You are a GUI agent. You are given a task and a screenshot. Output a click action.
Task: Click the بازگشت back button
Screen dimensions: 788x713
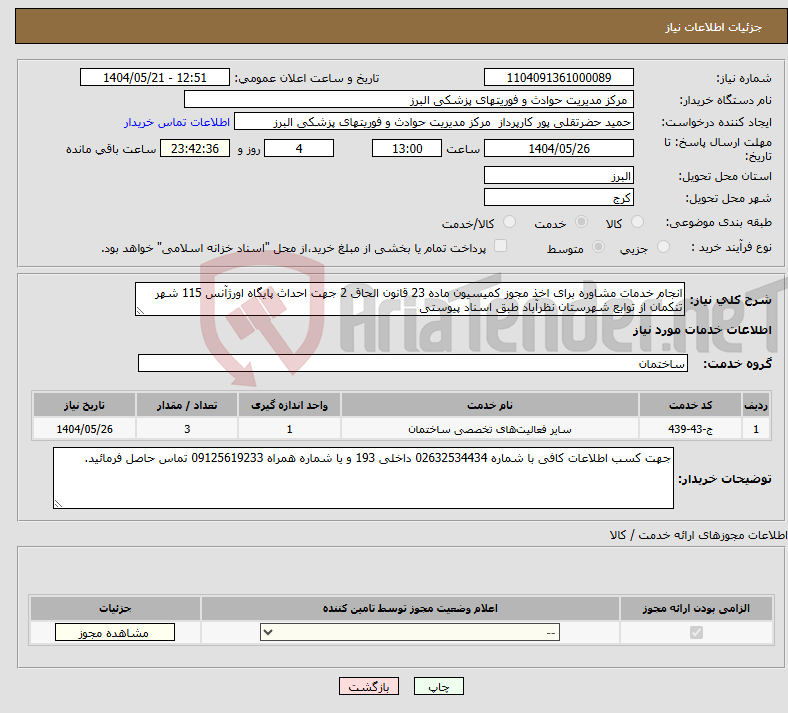(x=369, y=686)
